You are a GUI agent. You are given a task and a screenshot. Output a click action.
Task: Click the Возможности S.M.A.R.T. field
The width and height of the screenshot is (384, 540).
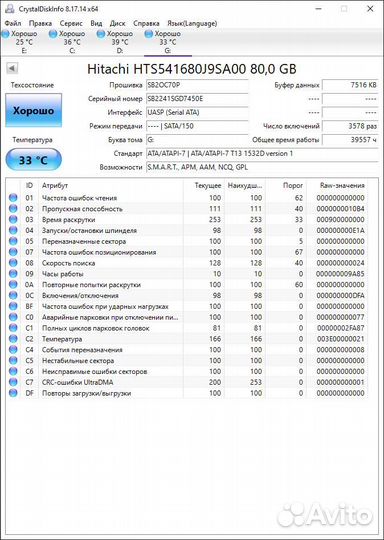pyautogui.click(x=262, y=167)
